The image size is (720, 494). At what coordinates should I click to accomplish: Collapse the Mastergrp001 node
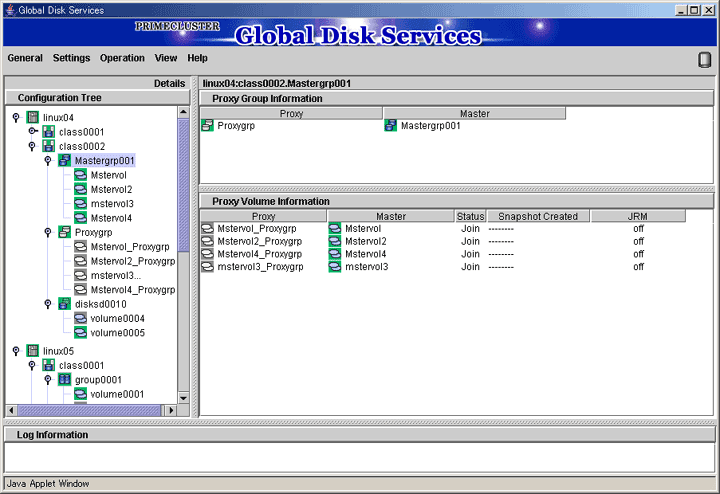[48, 160]
